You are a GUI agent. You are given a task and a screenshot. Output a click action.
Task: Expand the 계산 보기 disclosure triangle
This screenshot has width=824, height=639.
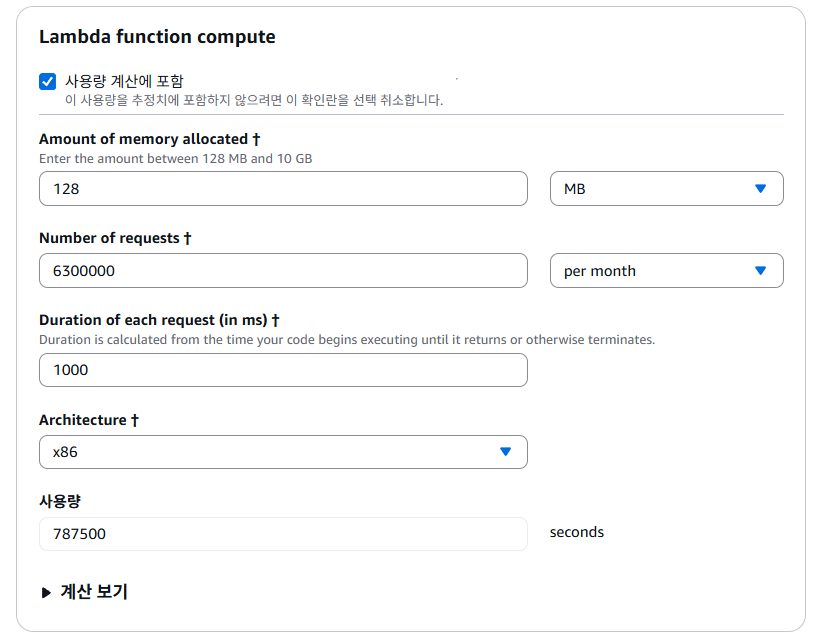pos(46,592)
